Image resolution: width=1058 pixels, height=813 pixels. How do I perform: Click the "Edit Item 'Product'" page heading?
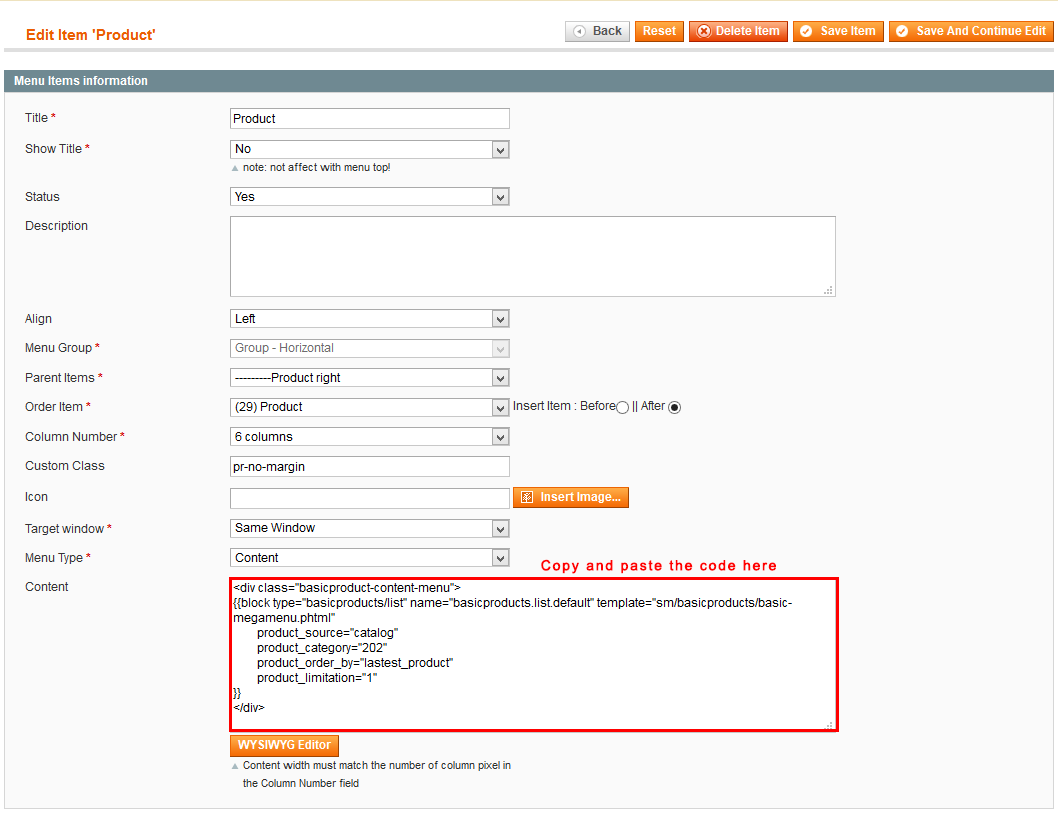click(90, 35)
